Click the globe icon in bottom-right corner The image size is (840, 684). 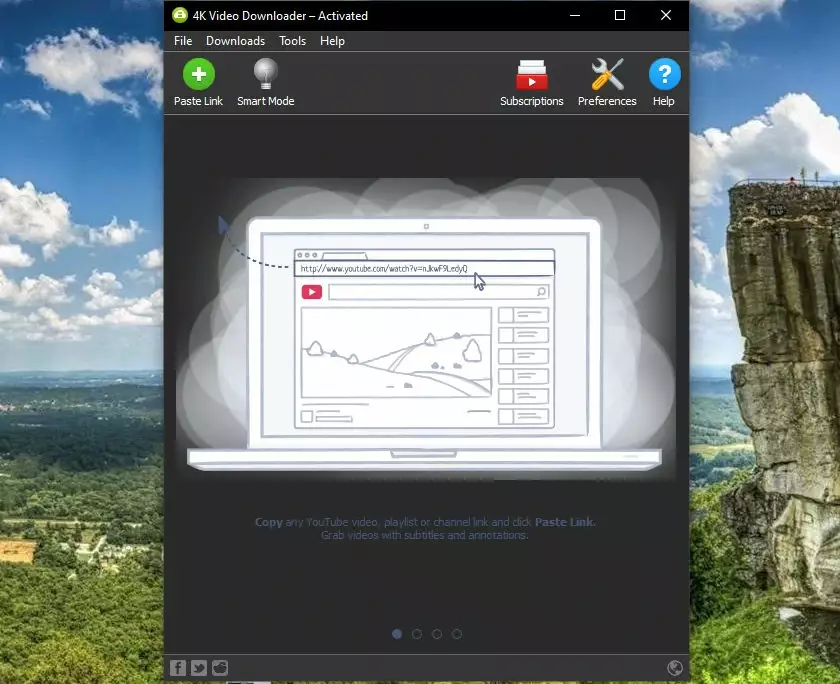point(675,668)
